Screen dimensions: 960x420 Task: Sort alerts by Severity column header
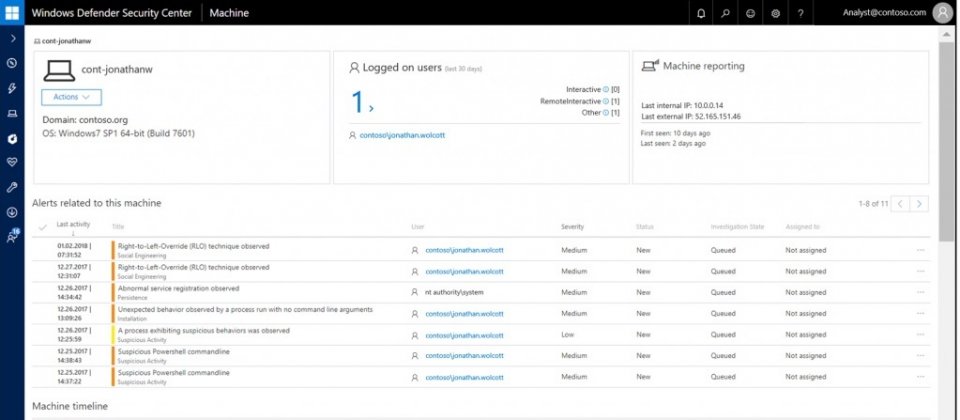point(572,227)
